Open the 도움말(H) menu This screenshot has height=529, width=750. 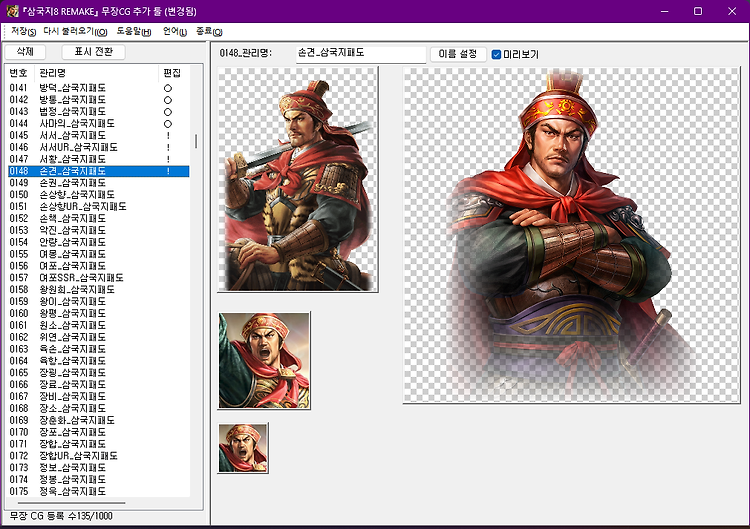[134, 32]
